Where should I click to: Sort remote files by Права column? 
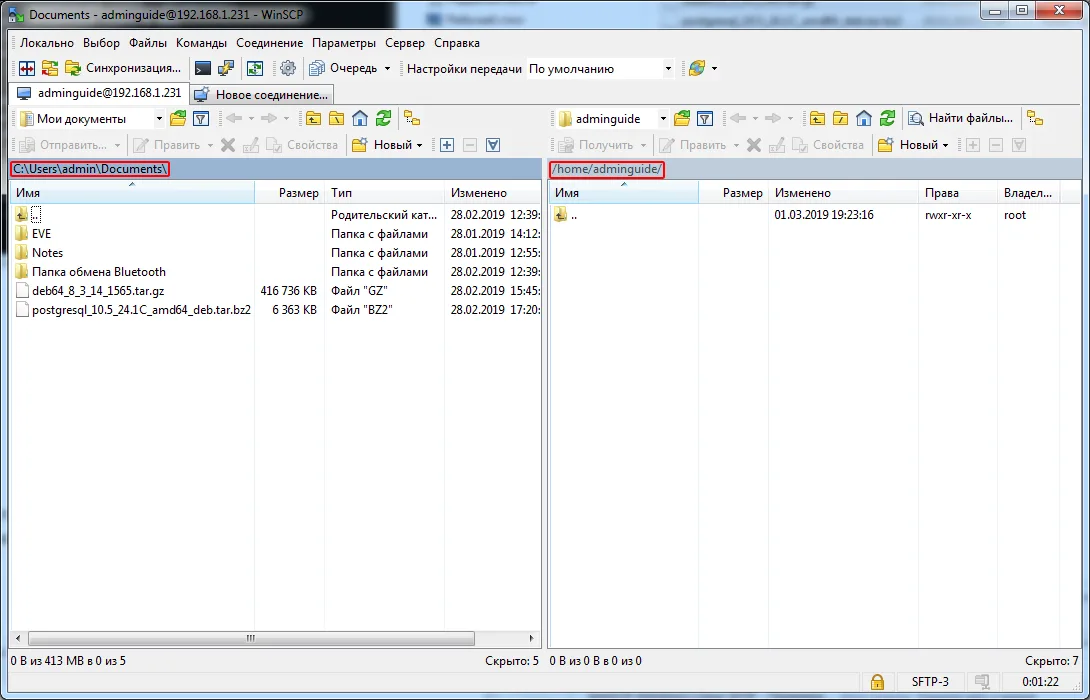tap(957, 193)
